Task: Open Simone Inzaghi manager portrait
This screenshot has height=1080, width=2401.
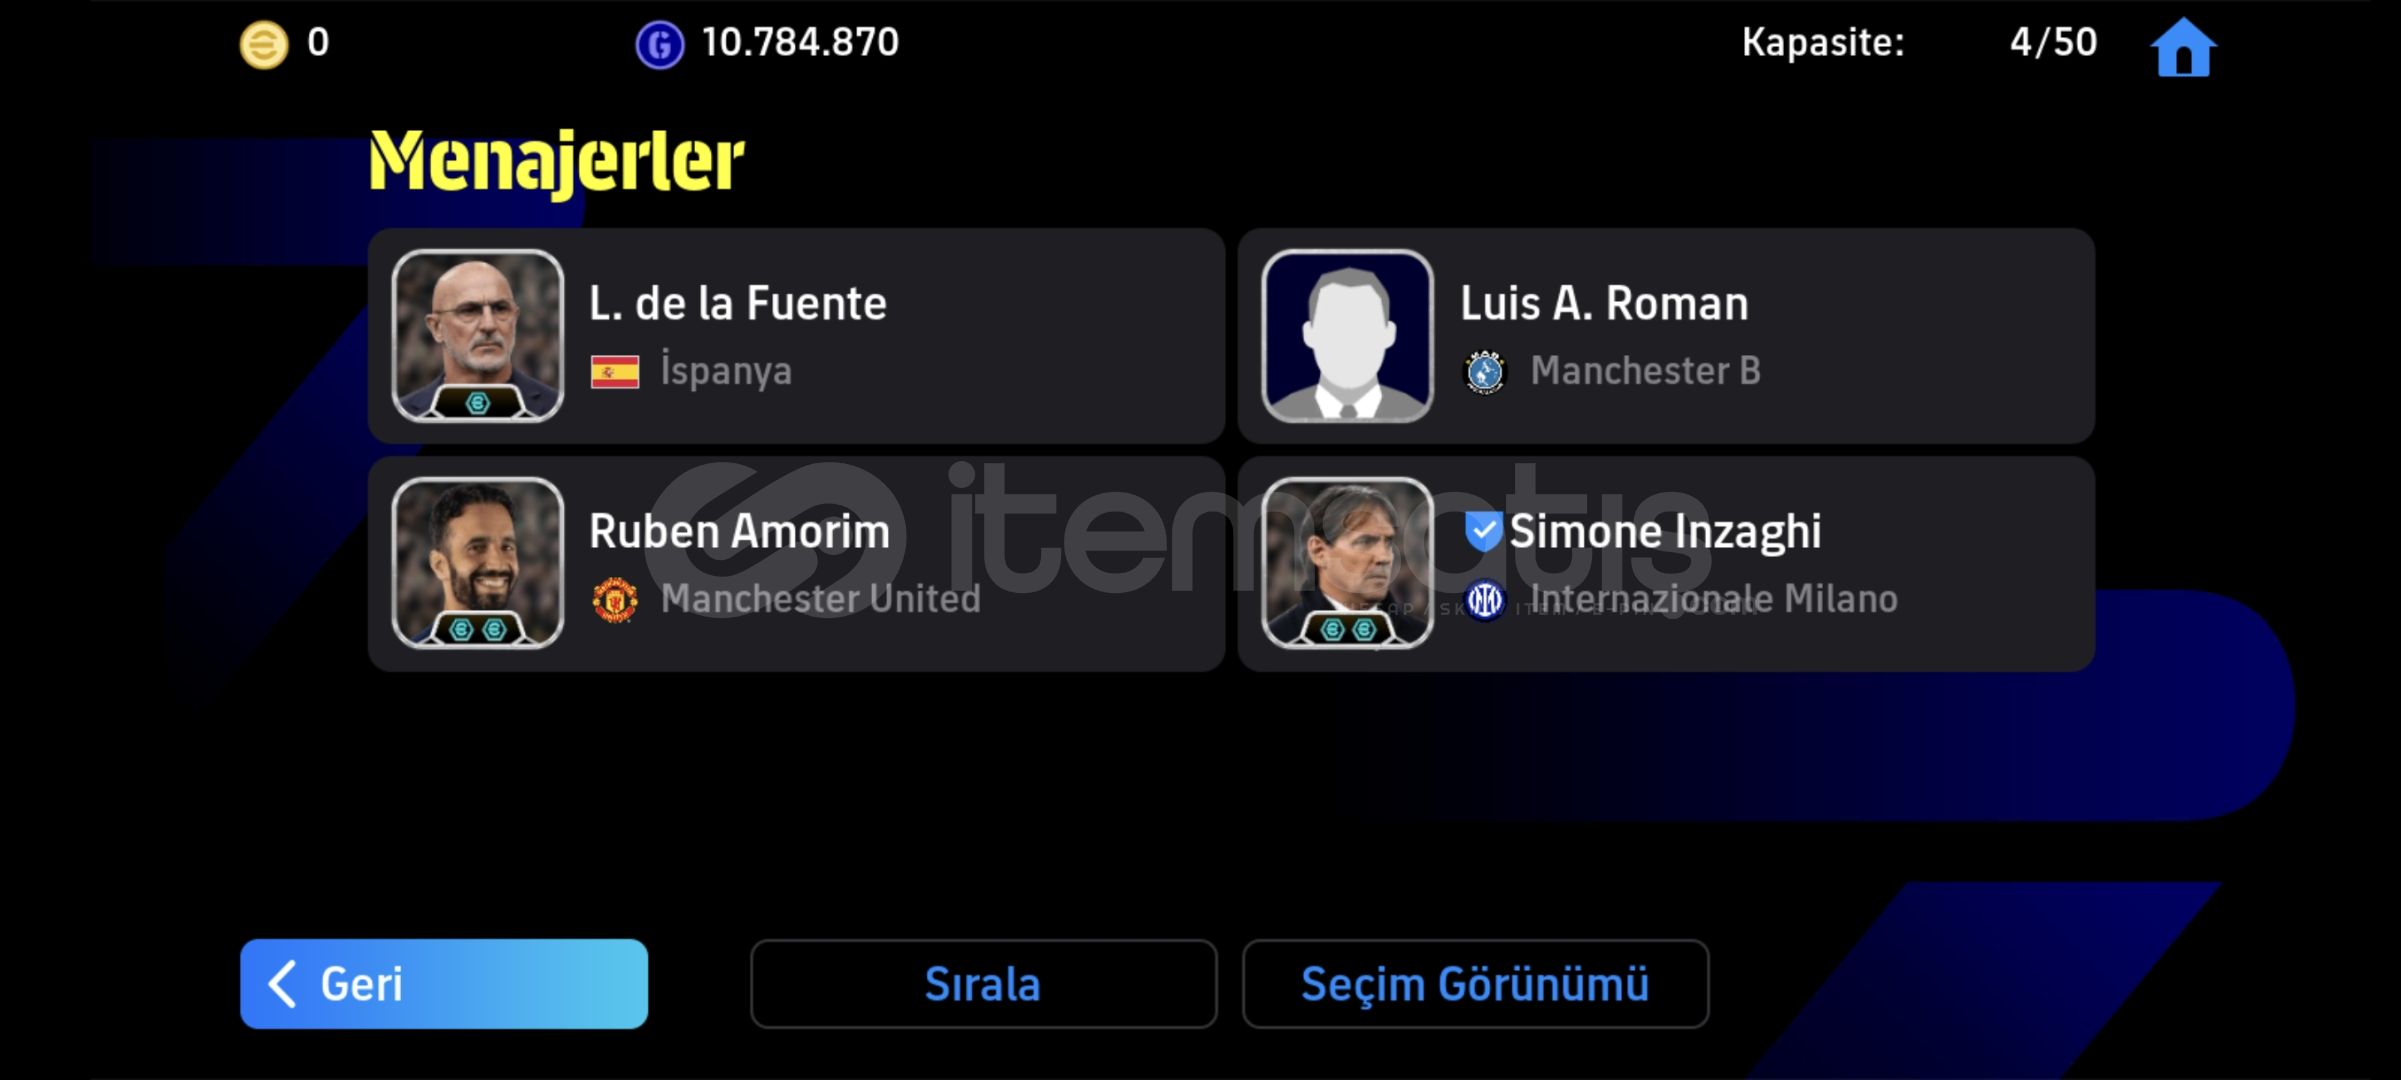Action: coord(1348,563)
